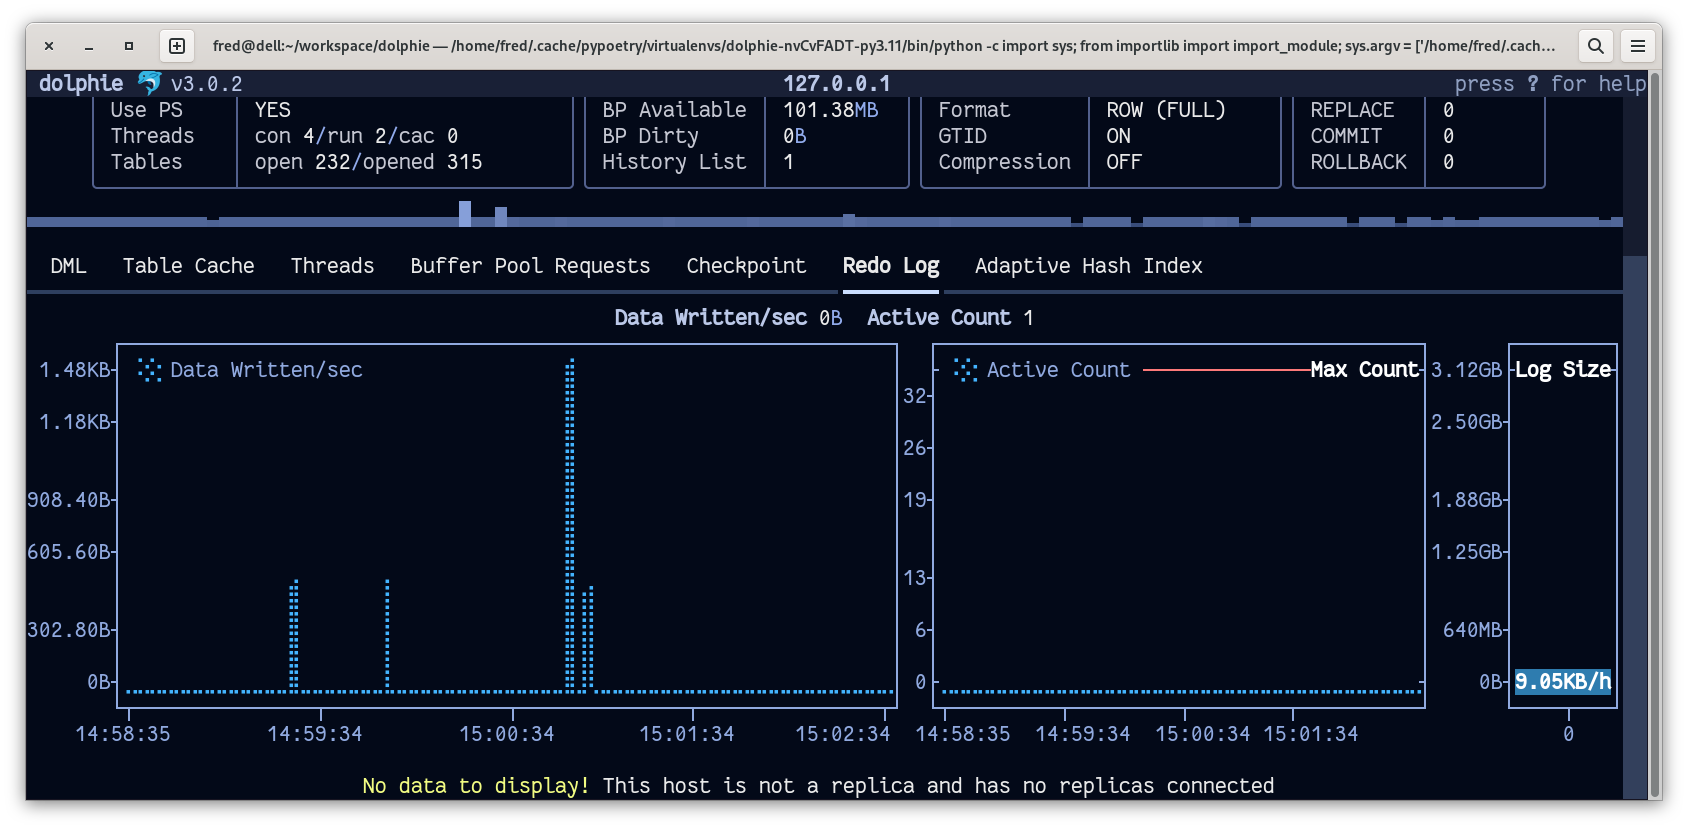Click the dolphin logo emoji

(x=149, y=83)
